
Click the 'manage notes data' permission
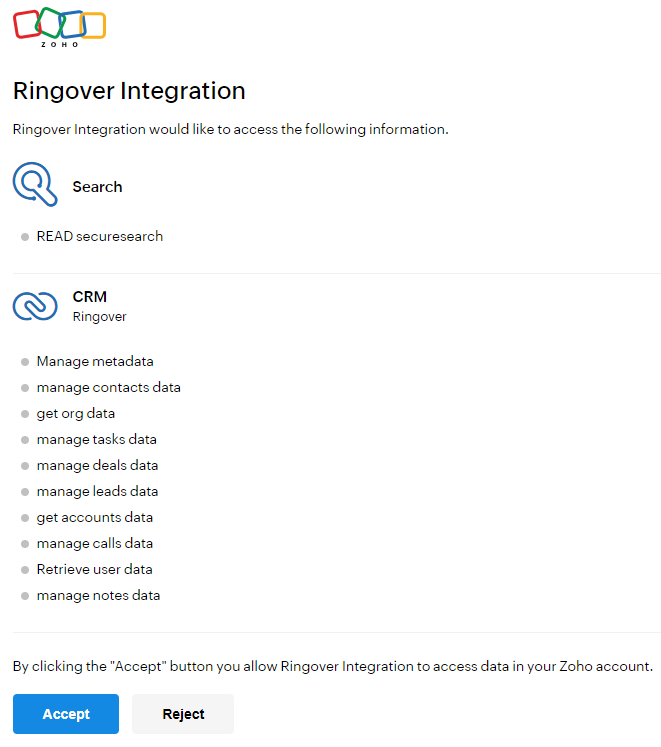(98, 596)
